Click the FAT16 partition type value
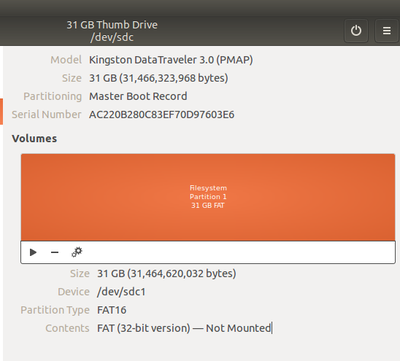The height and width of the screenshot is (361, 400). (x=112, y=310)
